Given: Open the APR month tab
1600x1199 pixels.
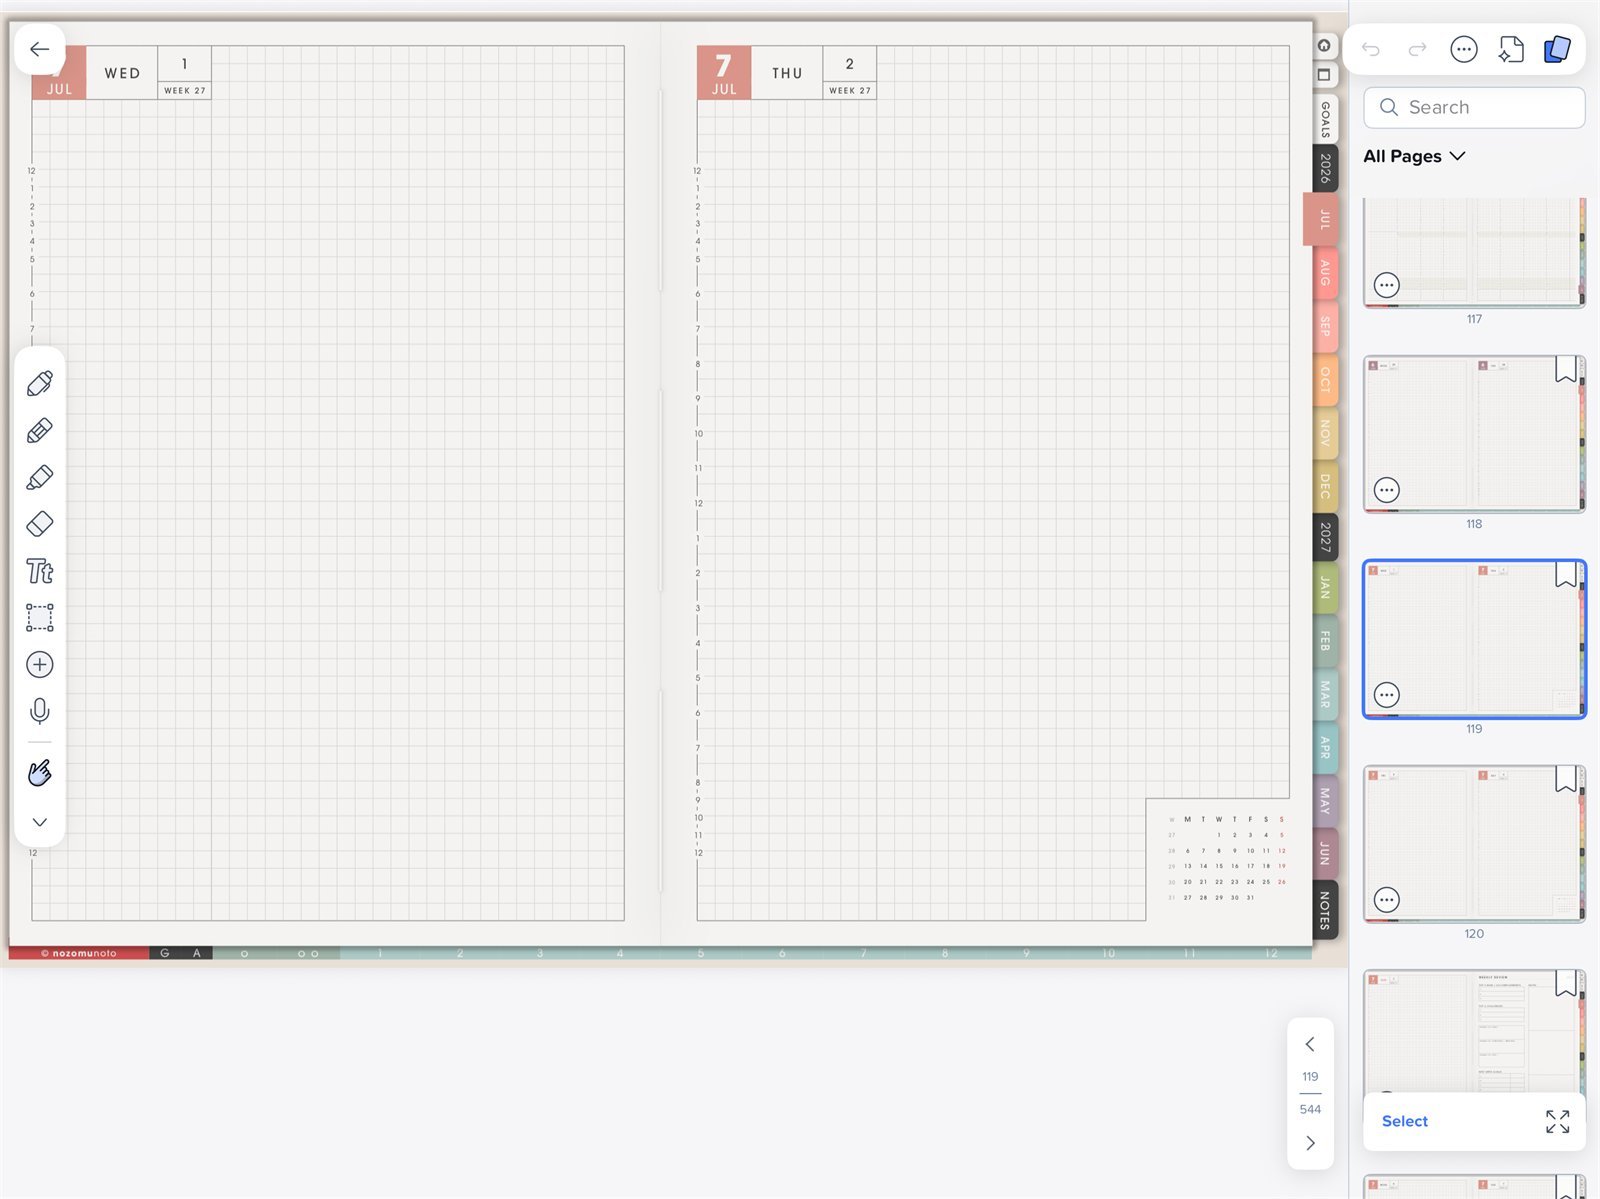Looking at the screenshot, I should (1325, 747).
